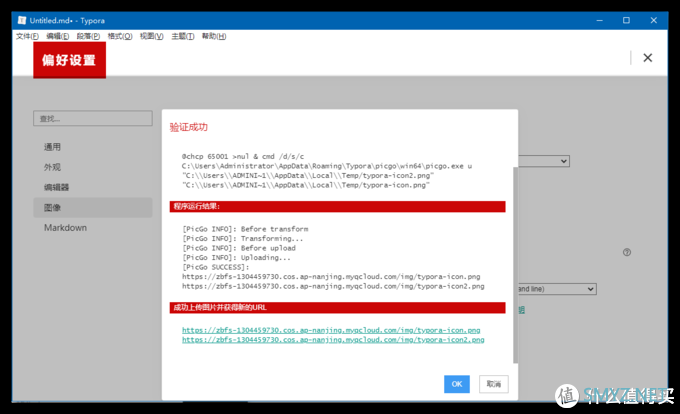Viewport: 680px width, 414px height.
Task: Open the 格式(O) menu
Action: pos(120,36)
